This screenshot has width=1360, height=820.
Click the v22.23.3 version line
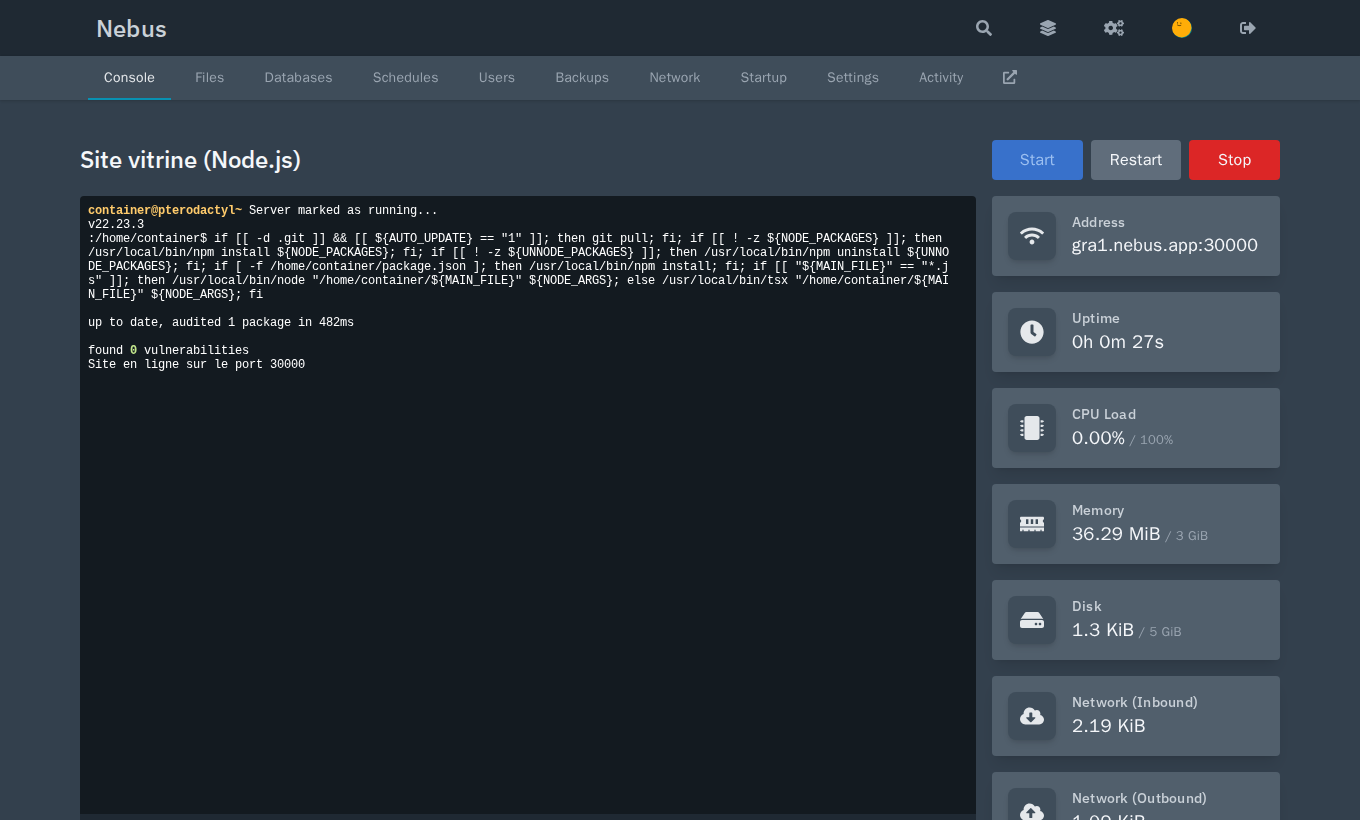(x=116, y=225)
